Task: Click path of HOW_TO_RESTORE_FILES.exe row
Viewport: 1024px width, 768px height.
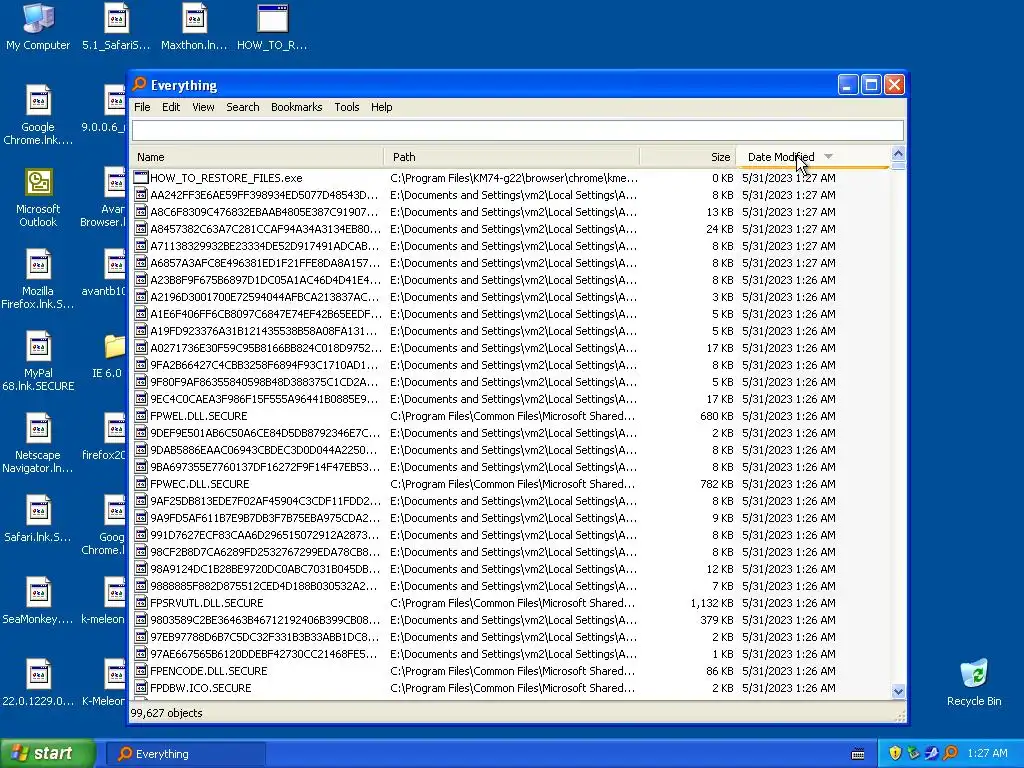Action: pyautogui.click(x=514, y=178)
